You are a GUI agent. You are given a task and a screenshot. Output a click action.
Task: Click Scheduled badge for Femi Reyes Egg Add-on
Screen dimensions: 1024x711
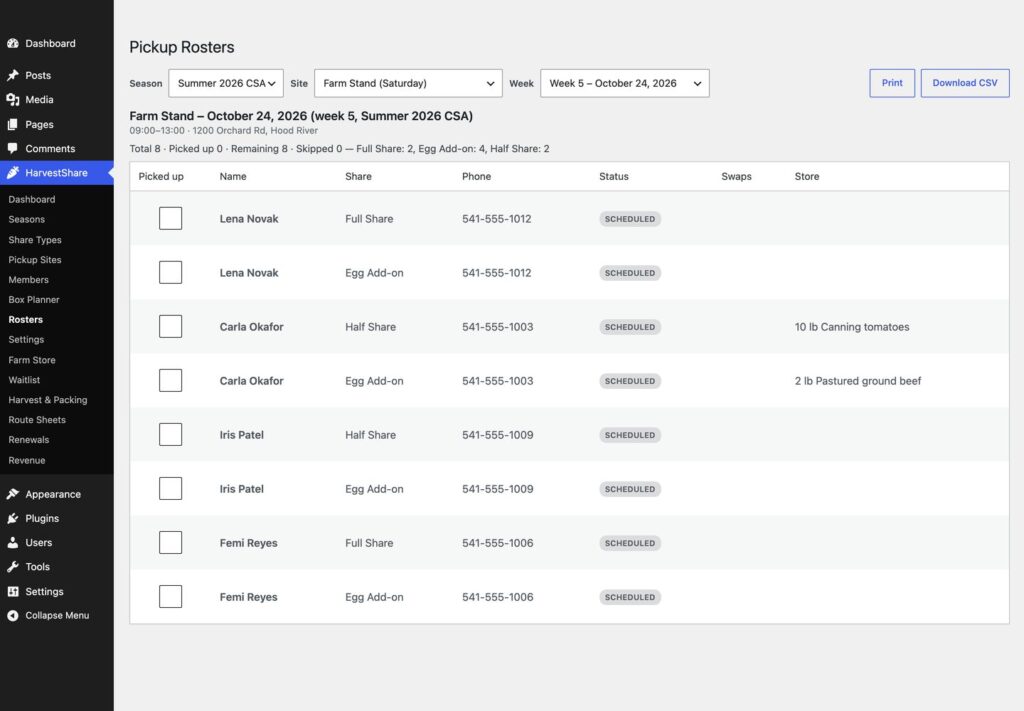point(630,597)
